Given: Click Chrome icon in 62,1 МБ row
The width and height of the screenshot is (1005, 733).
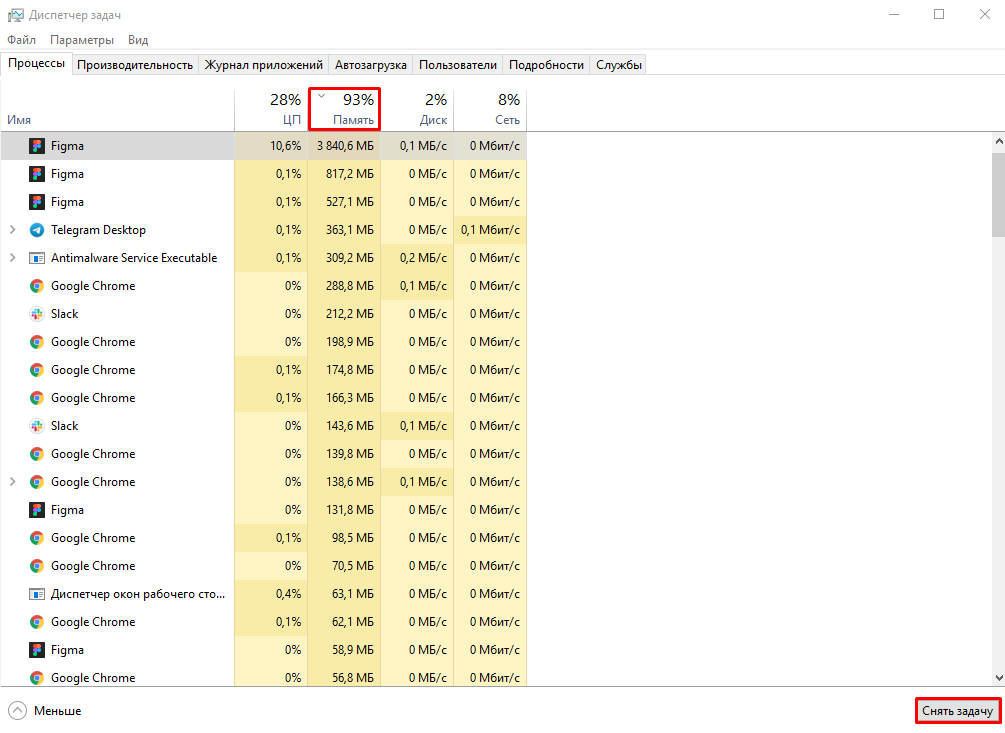Looking at the screenshot, I should (37, 622).
